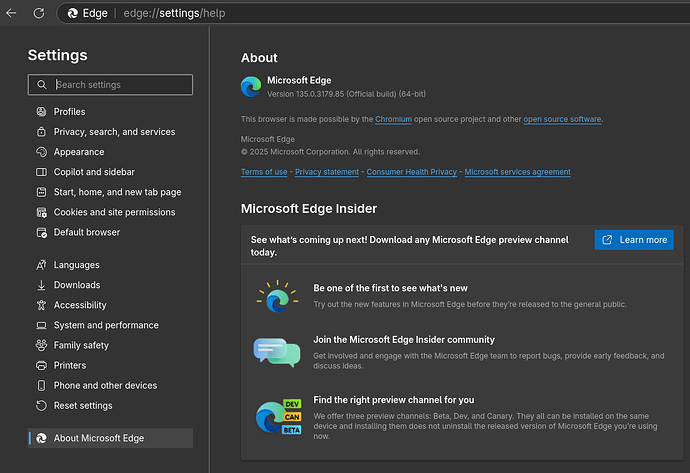The width and height of the screenshot is (690, 473).
Task: Select About Microsoft Edge
Action: pos(110,438)
